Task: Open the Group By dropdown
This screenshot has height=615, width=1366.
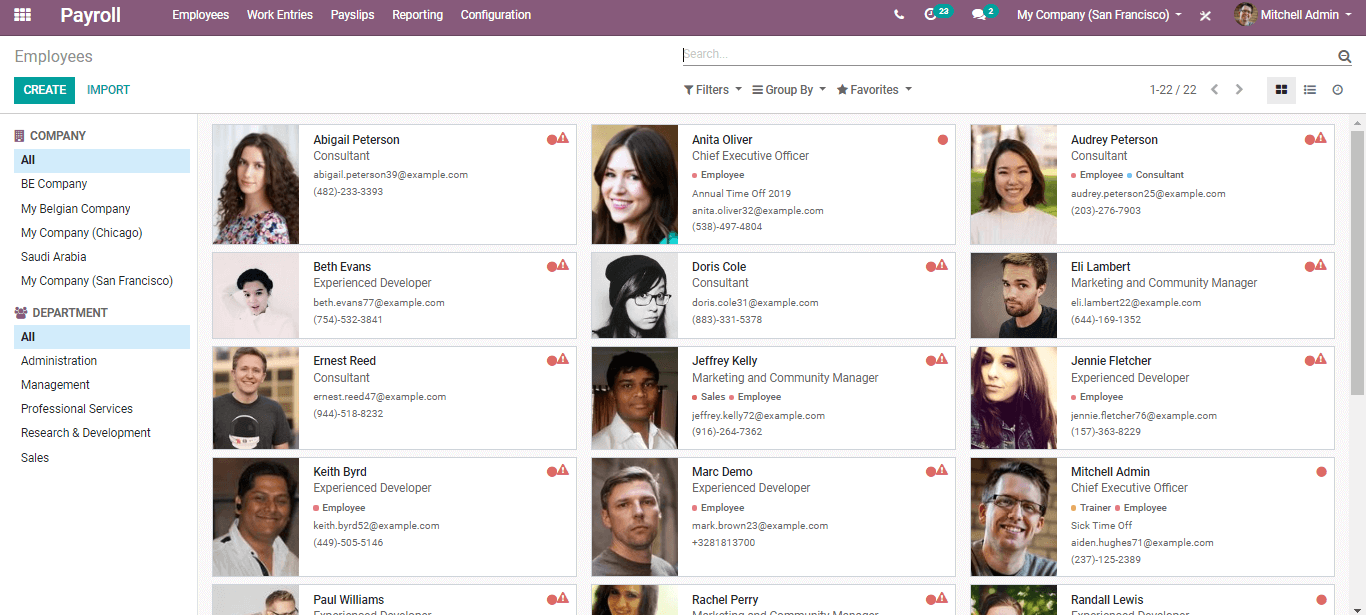Action: click(x=789, y=90)
